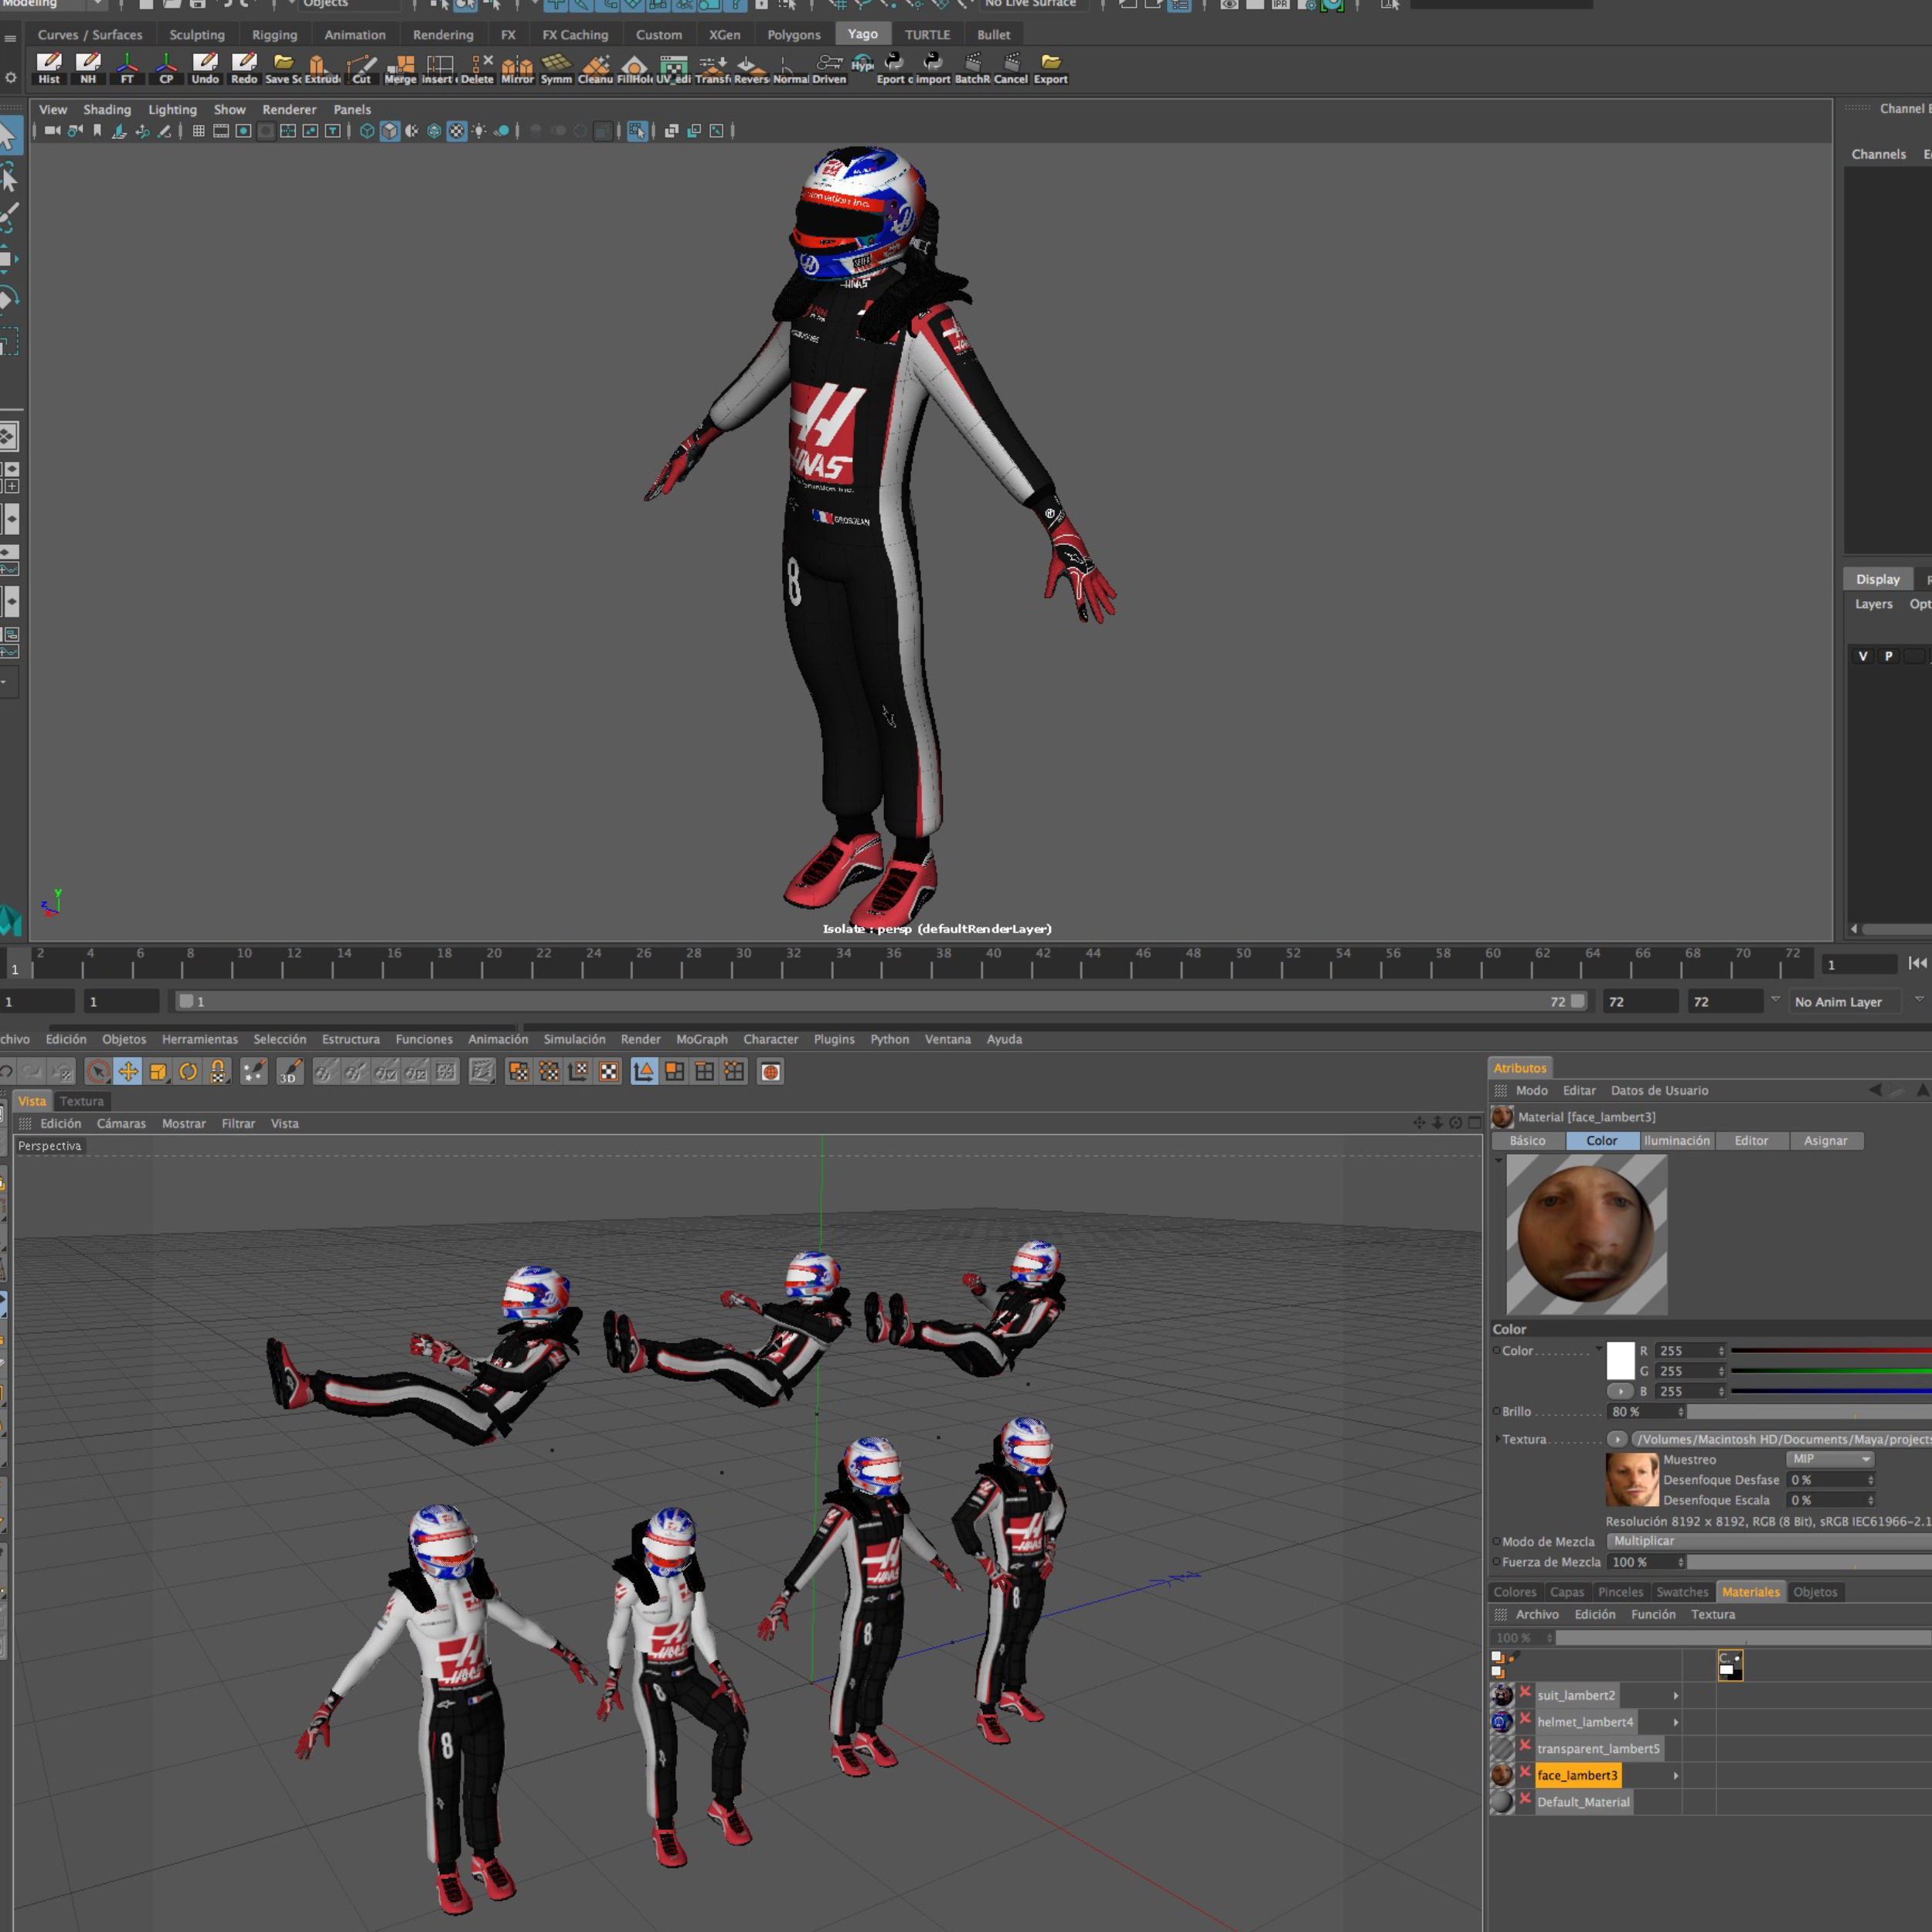This screenshot has height=1932, width=1932.
Task: Open the Shading viewport menu
Action: point(107,109)
